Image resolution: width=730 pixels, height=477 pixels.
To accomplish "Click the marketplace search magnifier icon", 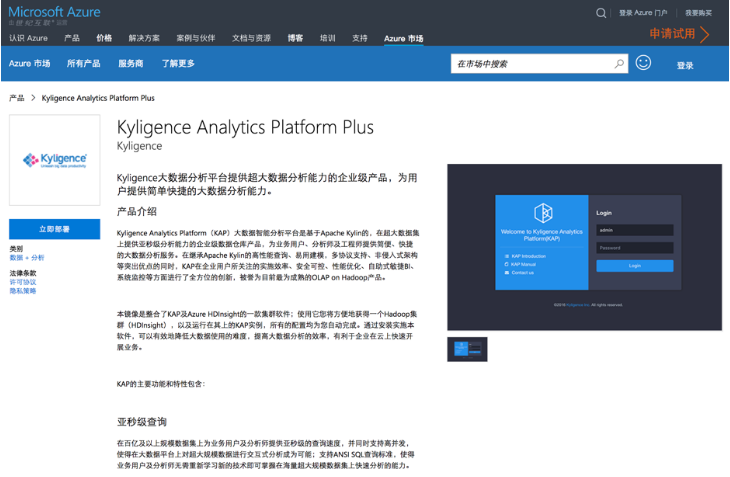I will click(619, 64).
